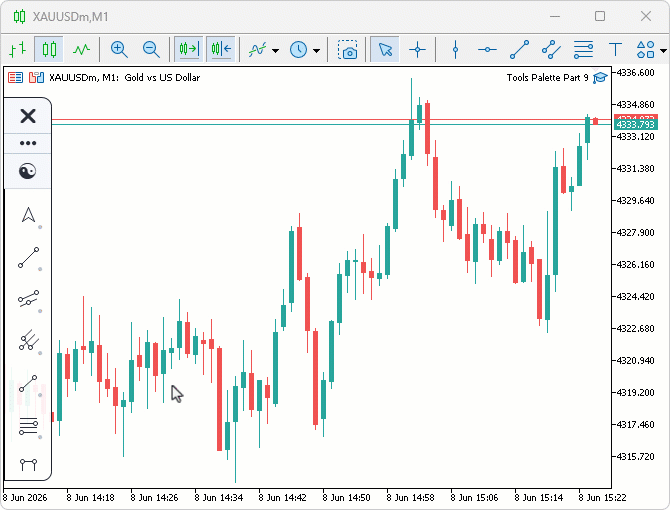Select palette measure bracket tool

click(28, 464)
